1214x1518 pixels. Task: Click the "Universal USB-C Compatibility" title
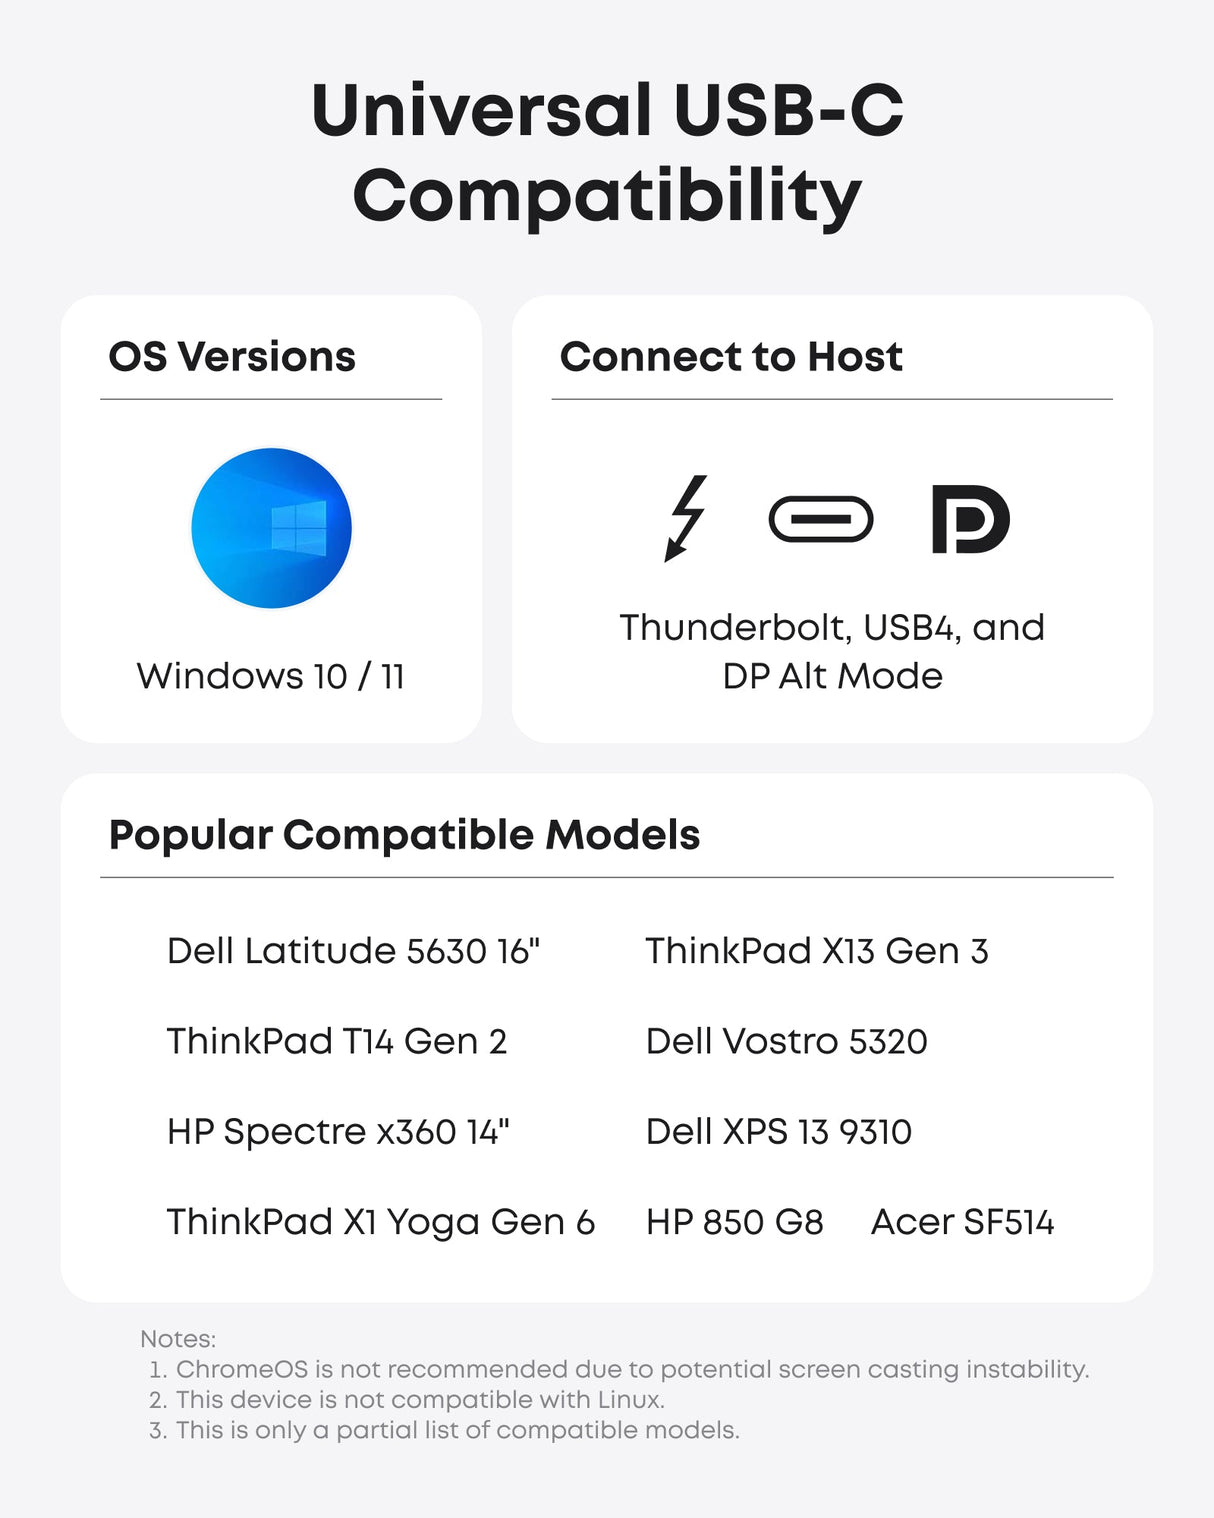click(x=607, y=152)
